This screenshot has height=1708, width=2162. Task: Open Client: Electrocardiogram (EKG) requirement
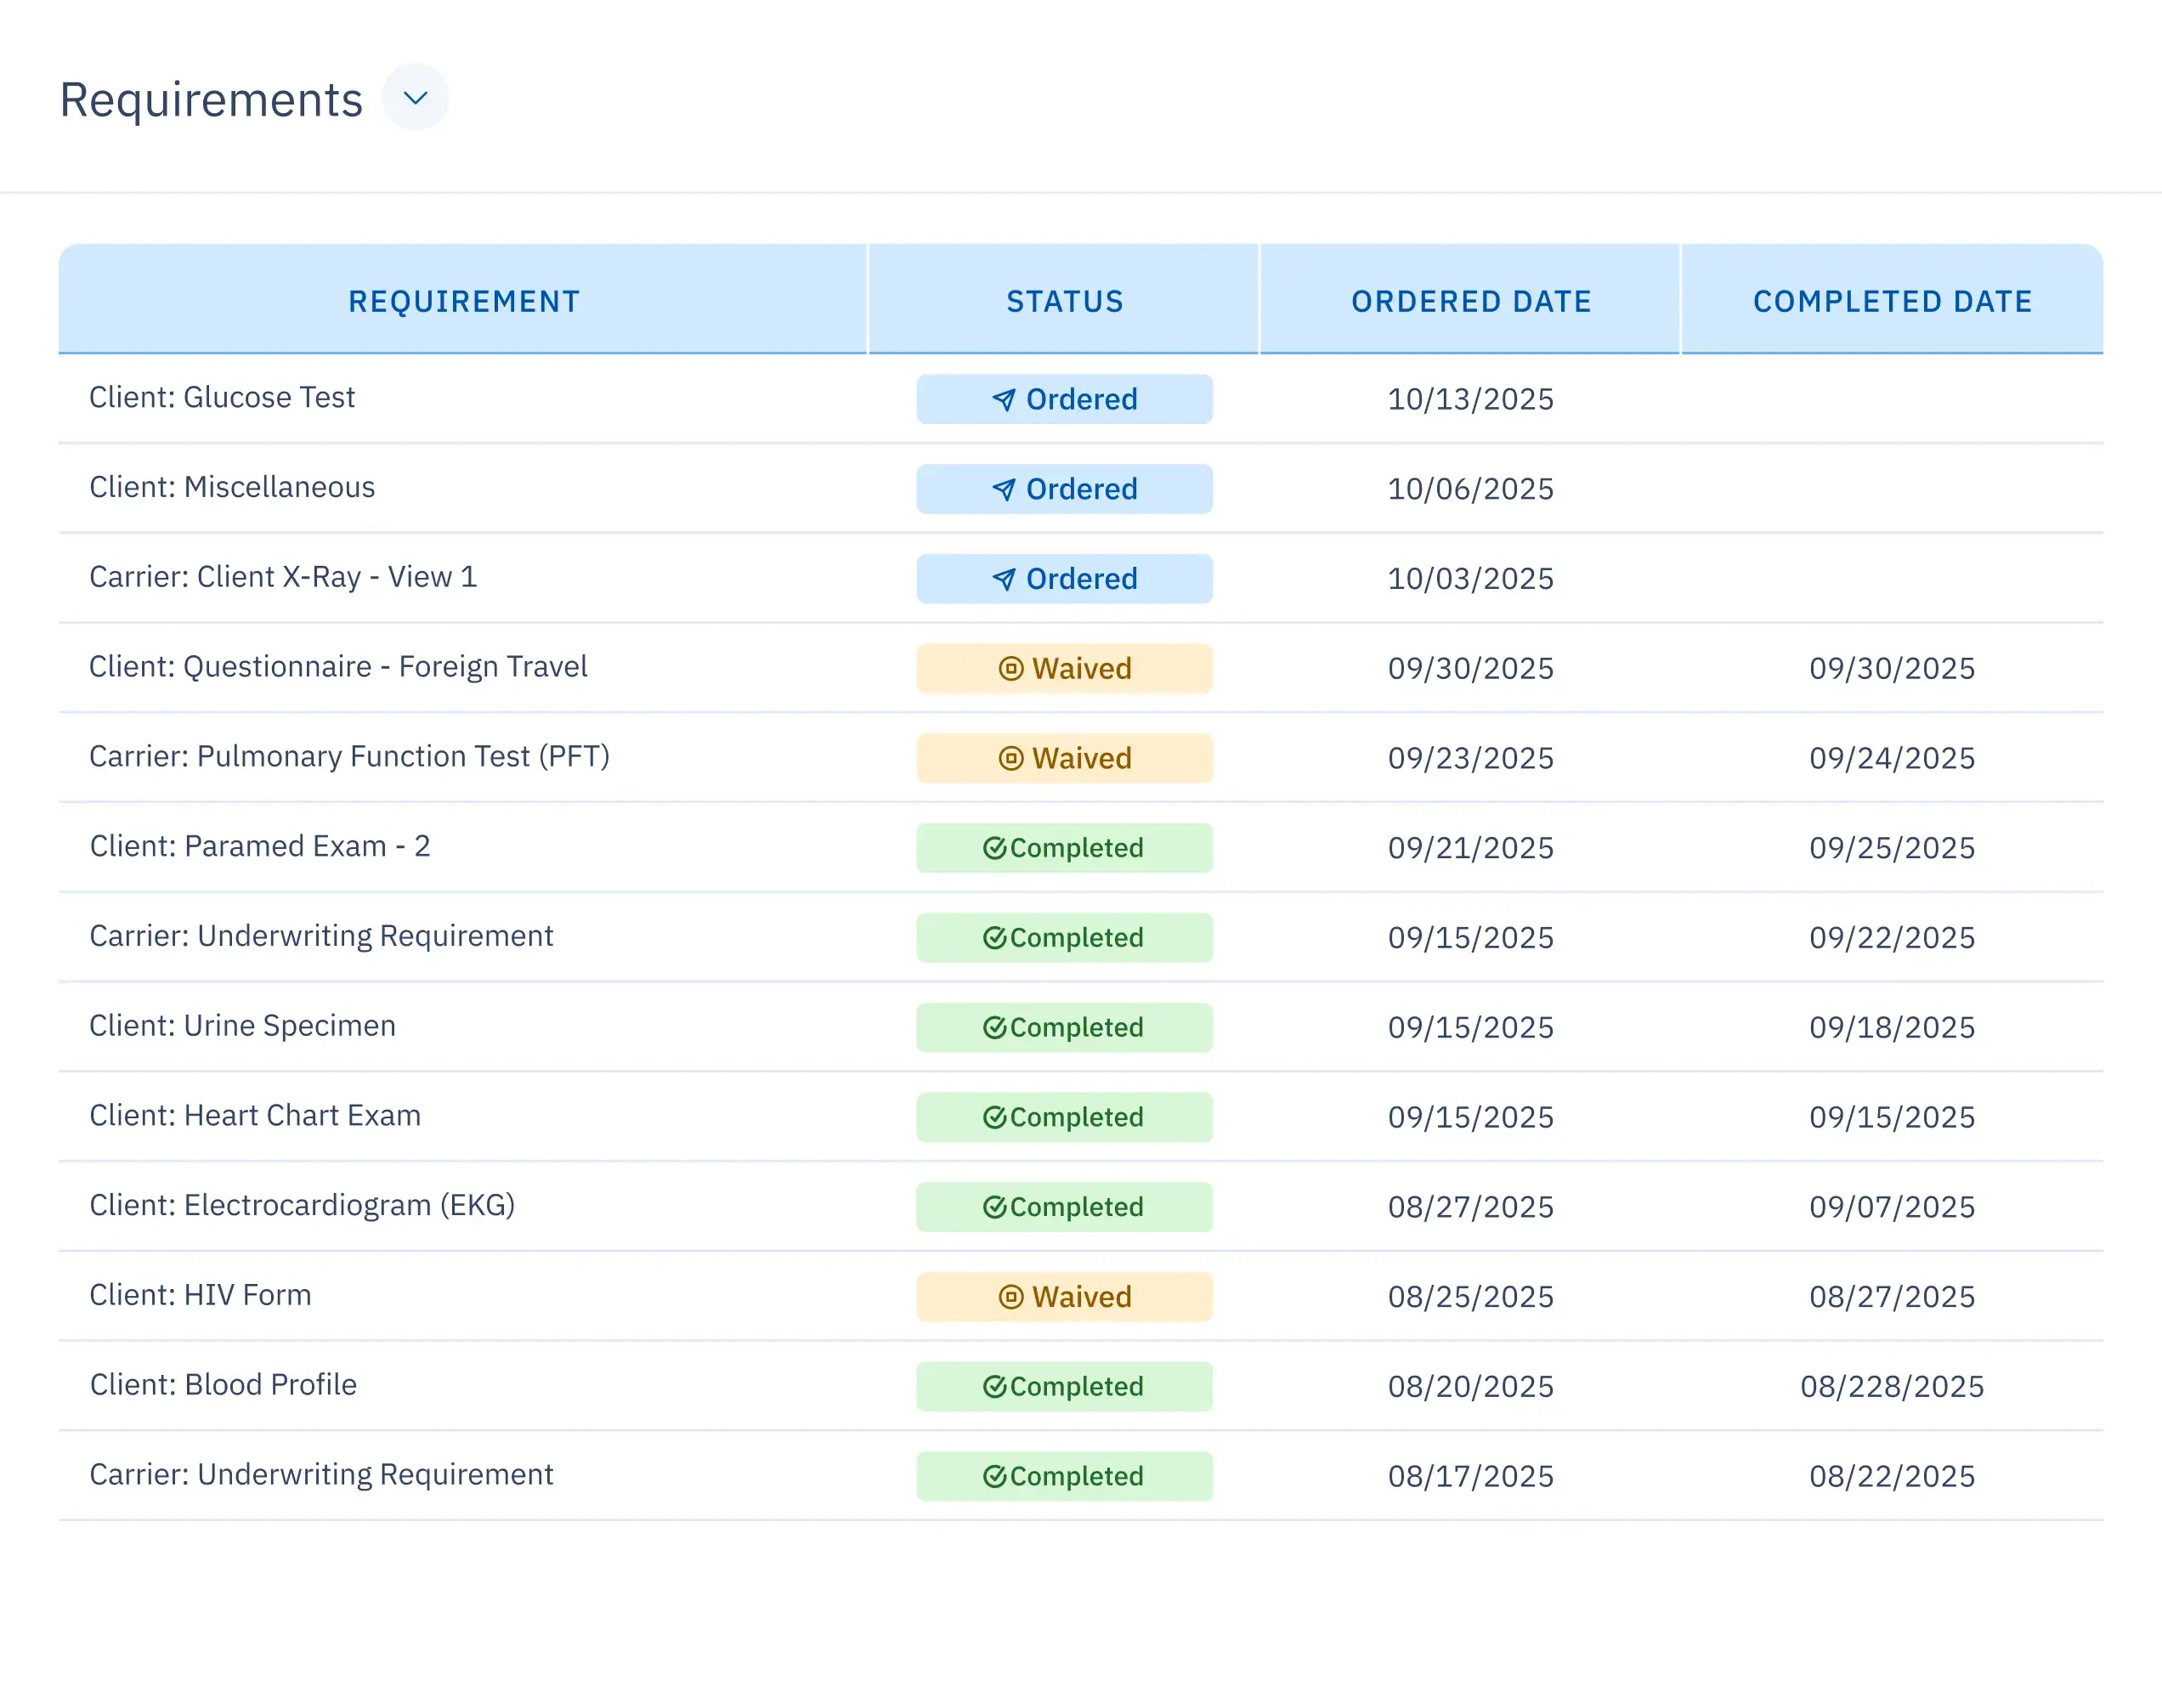click(302, 1205)
